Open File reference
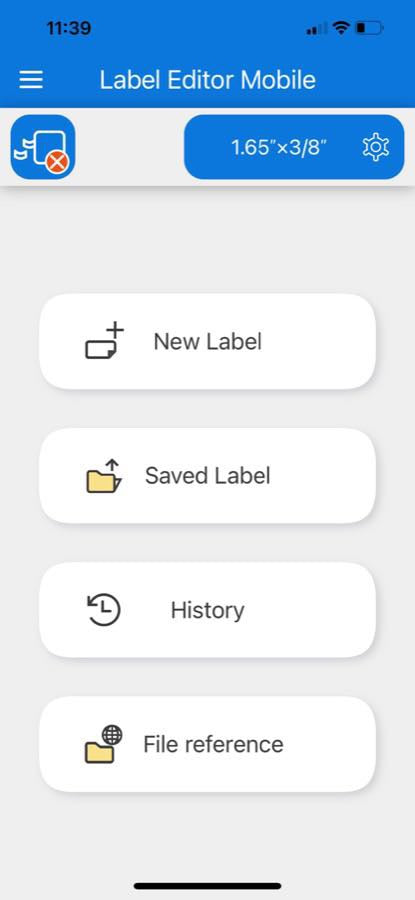Viewport: 415px width, 900px height. (207, 744)
